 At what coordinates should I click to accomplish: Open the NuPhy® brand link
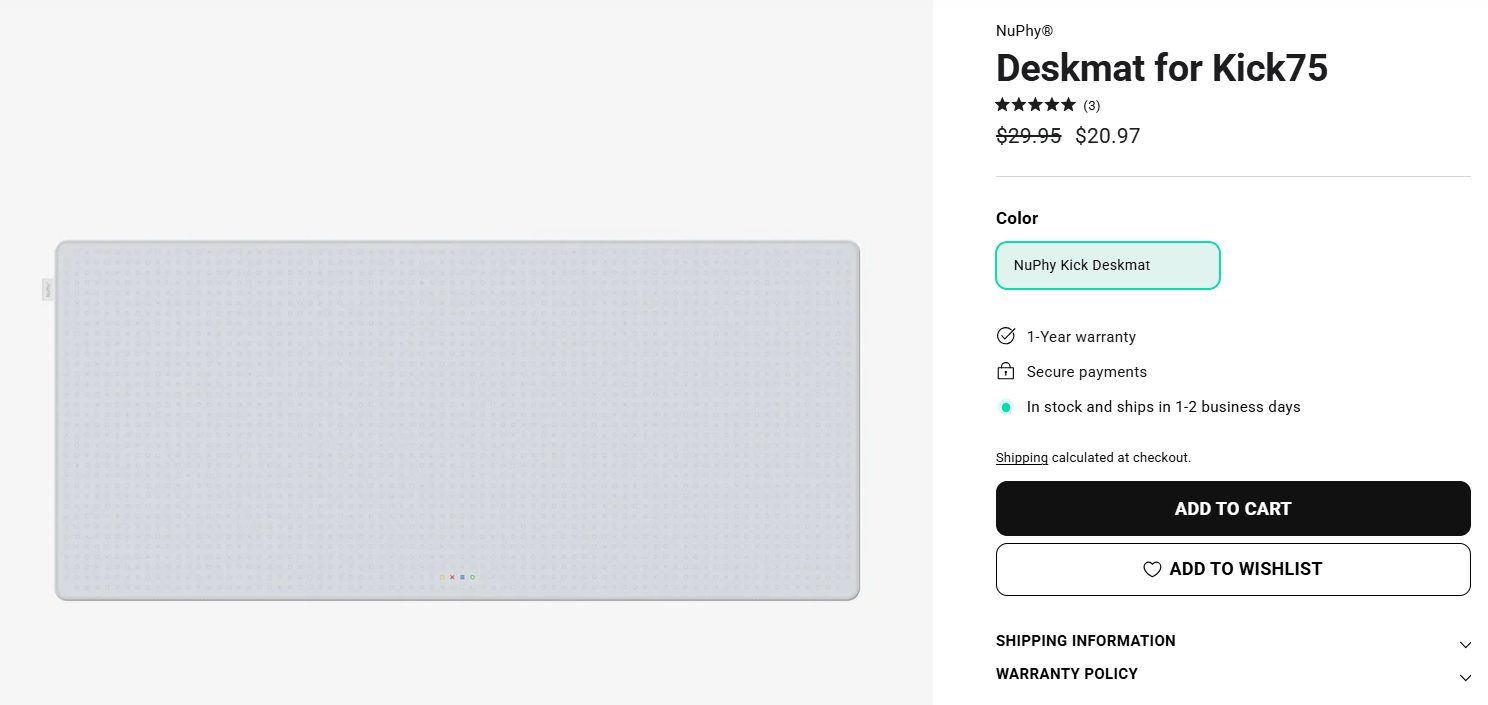[x=1024, y=31]
